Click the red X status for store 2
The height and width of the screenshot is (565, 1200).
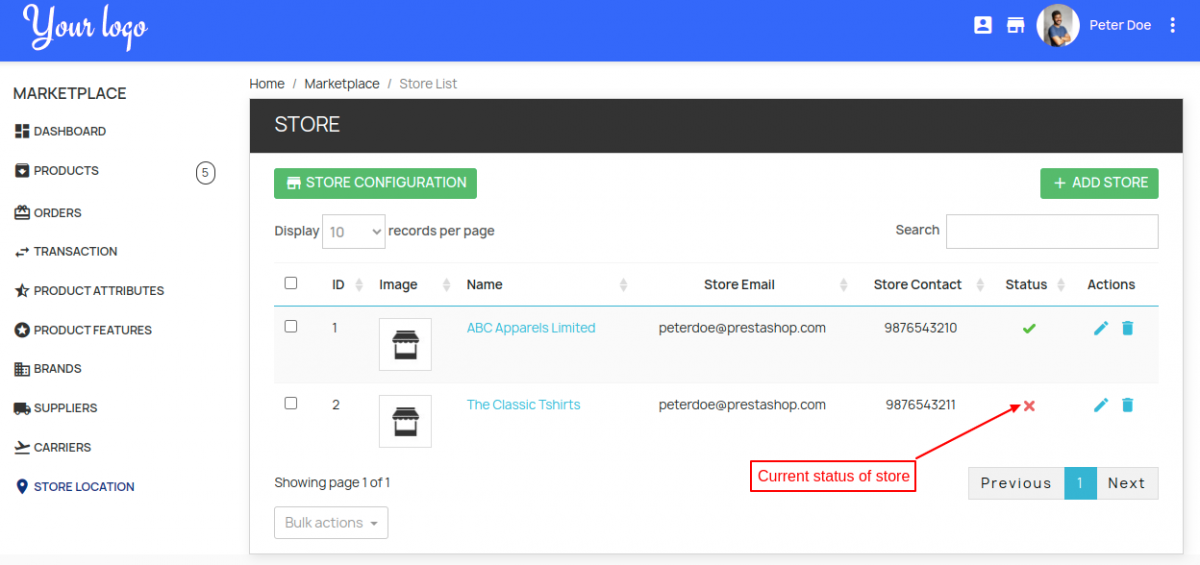[1029, 406]
